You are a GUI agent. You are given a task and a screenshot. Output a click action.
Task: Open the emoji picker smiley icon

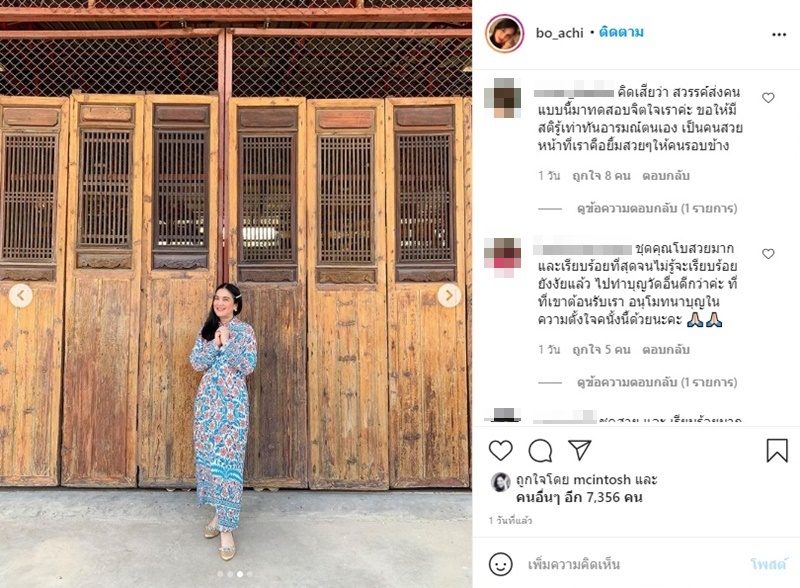coord(501,564)
